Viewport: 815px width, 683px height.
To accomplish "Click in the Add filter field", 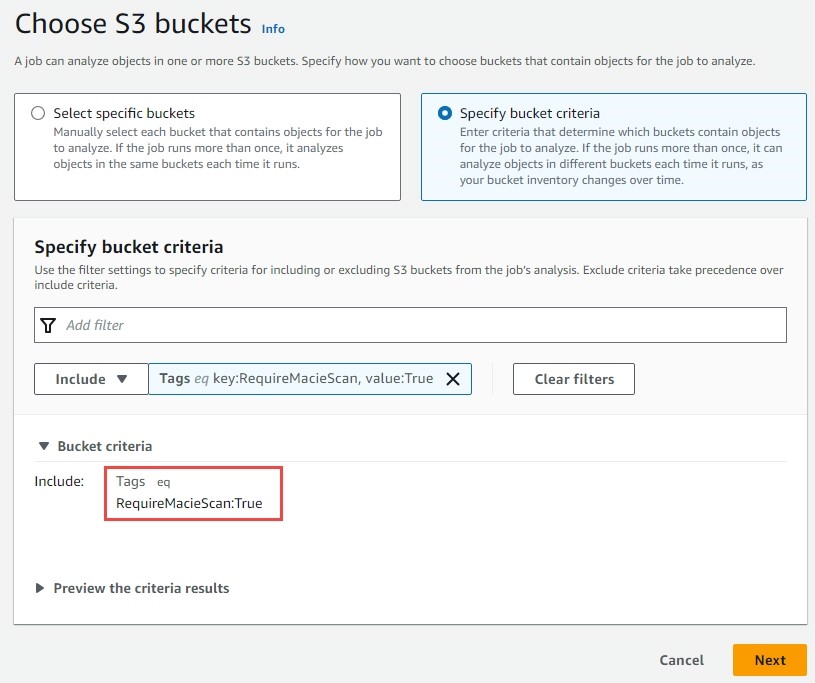I will (410, 325).
